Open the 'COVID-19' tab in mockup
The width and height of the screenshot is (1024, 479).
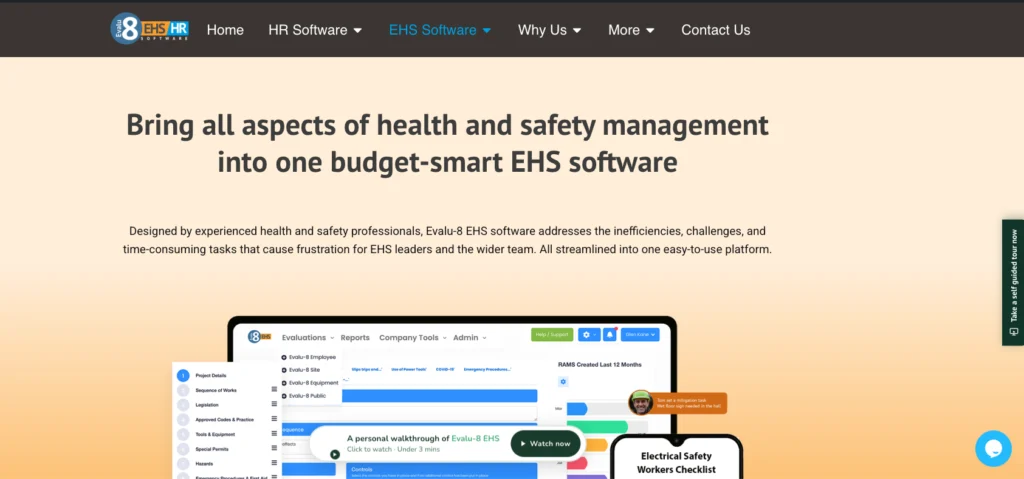point(445,369)
